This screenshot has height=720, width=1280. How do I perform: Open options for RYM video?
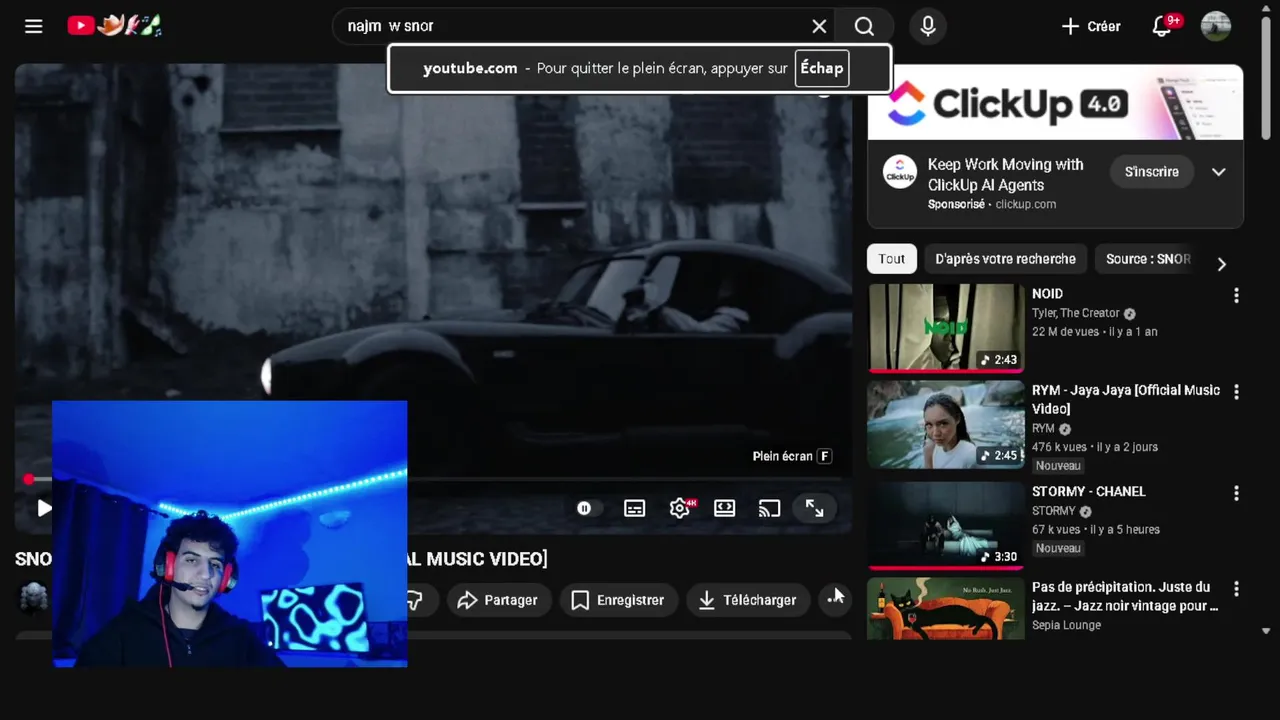pos(1236,393)
